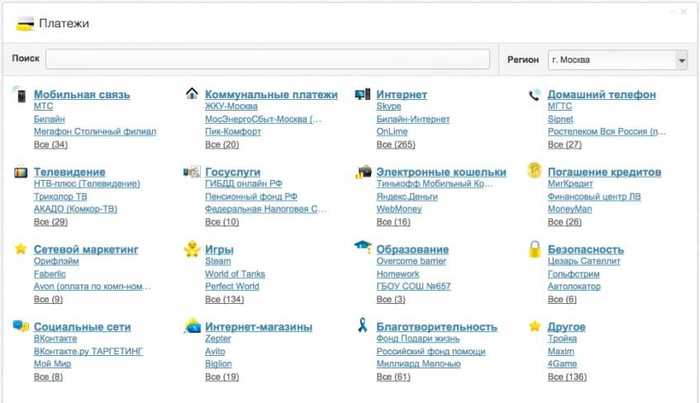This screenshot has width=700, height=403.
Task: Click the Платежи card logo icon
Action: click(x=25, y=24)
